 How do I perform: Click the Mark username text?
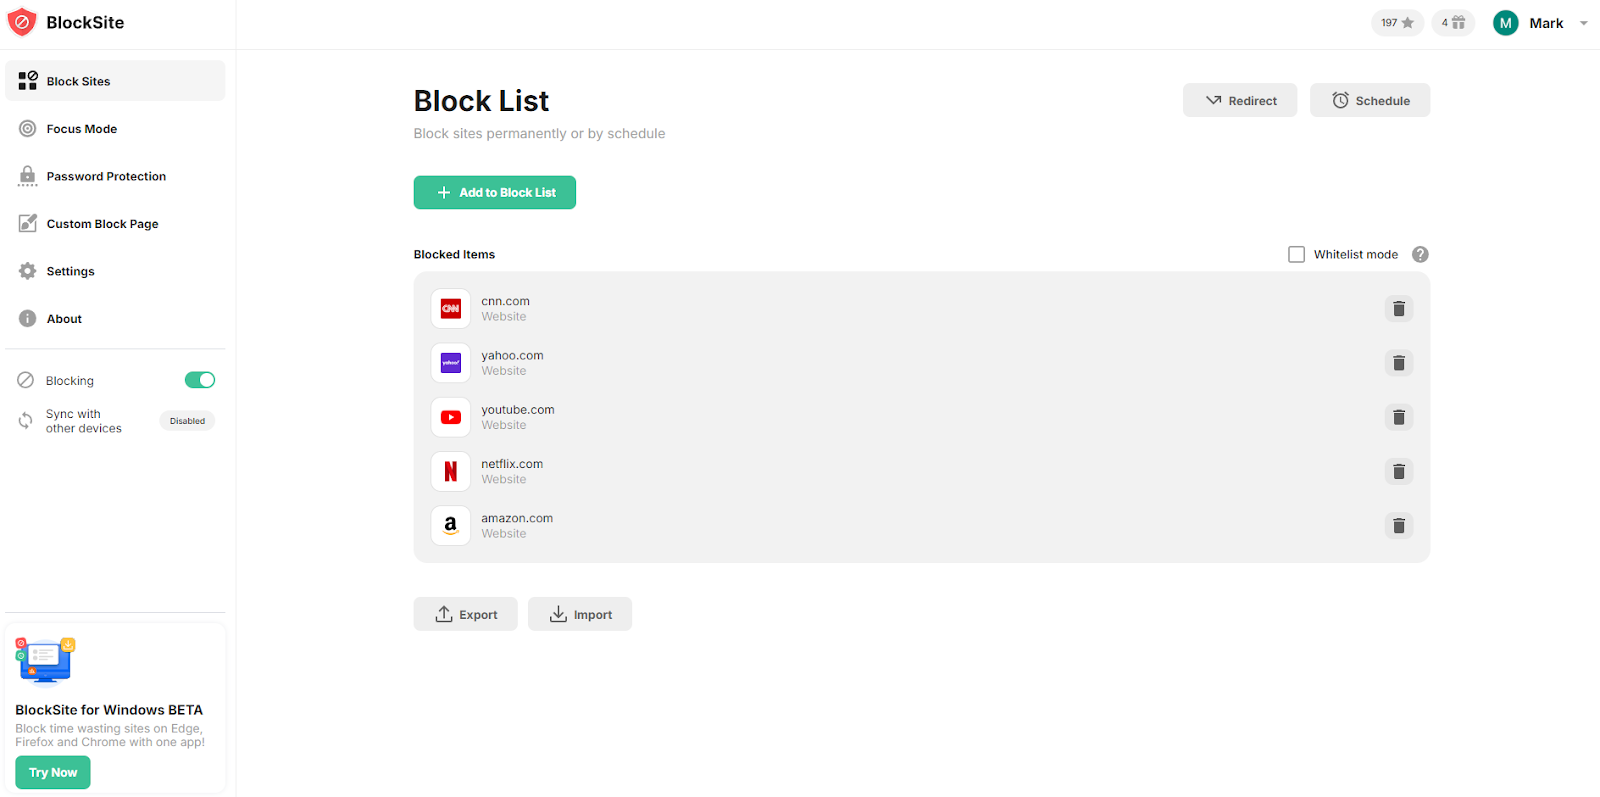tap(1546, 23)
